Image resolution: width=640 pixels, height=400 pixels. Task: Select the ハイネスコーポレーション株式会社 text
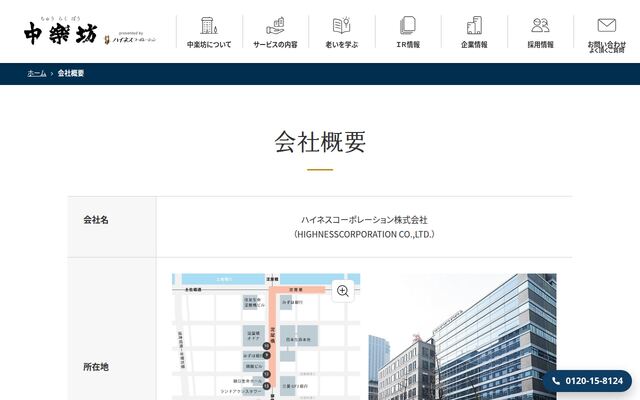point(364,220)
